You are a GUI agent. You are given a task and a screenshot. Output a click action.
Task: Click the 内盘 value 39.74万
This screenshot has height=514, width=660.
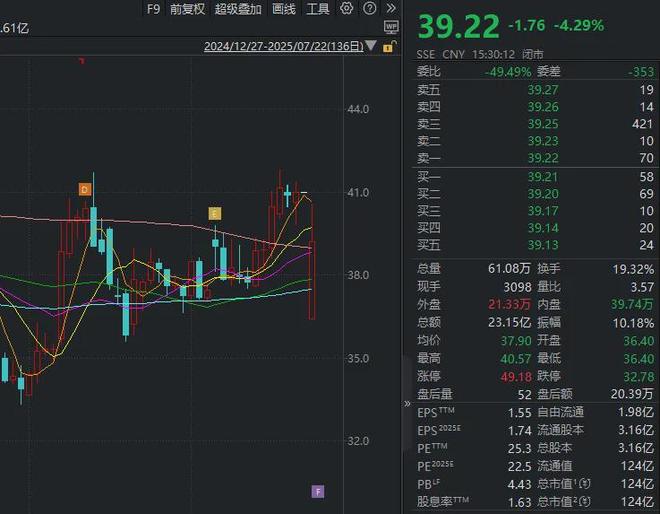(x=632, y=304)
